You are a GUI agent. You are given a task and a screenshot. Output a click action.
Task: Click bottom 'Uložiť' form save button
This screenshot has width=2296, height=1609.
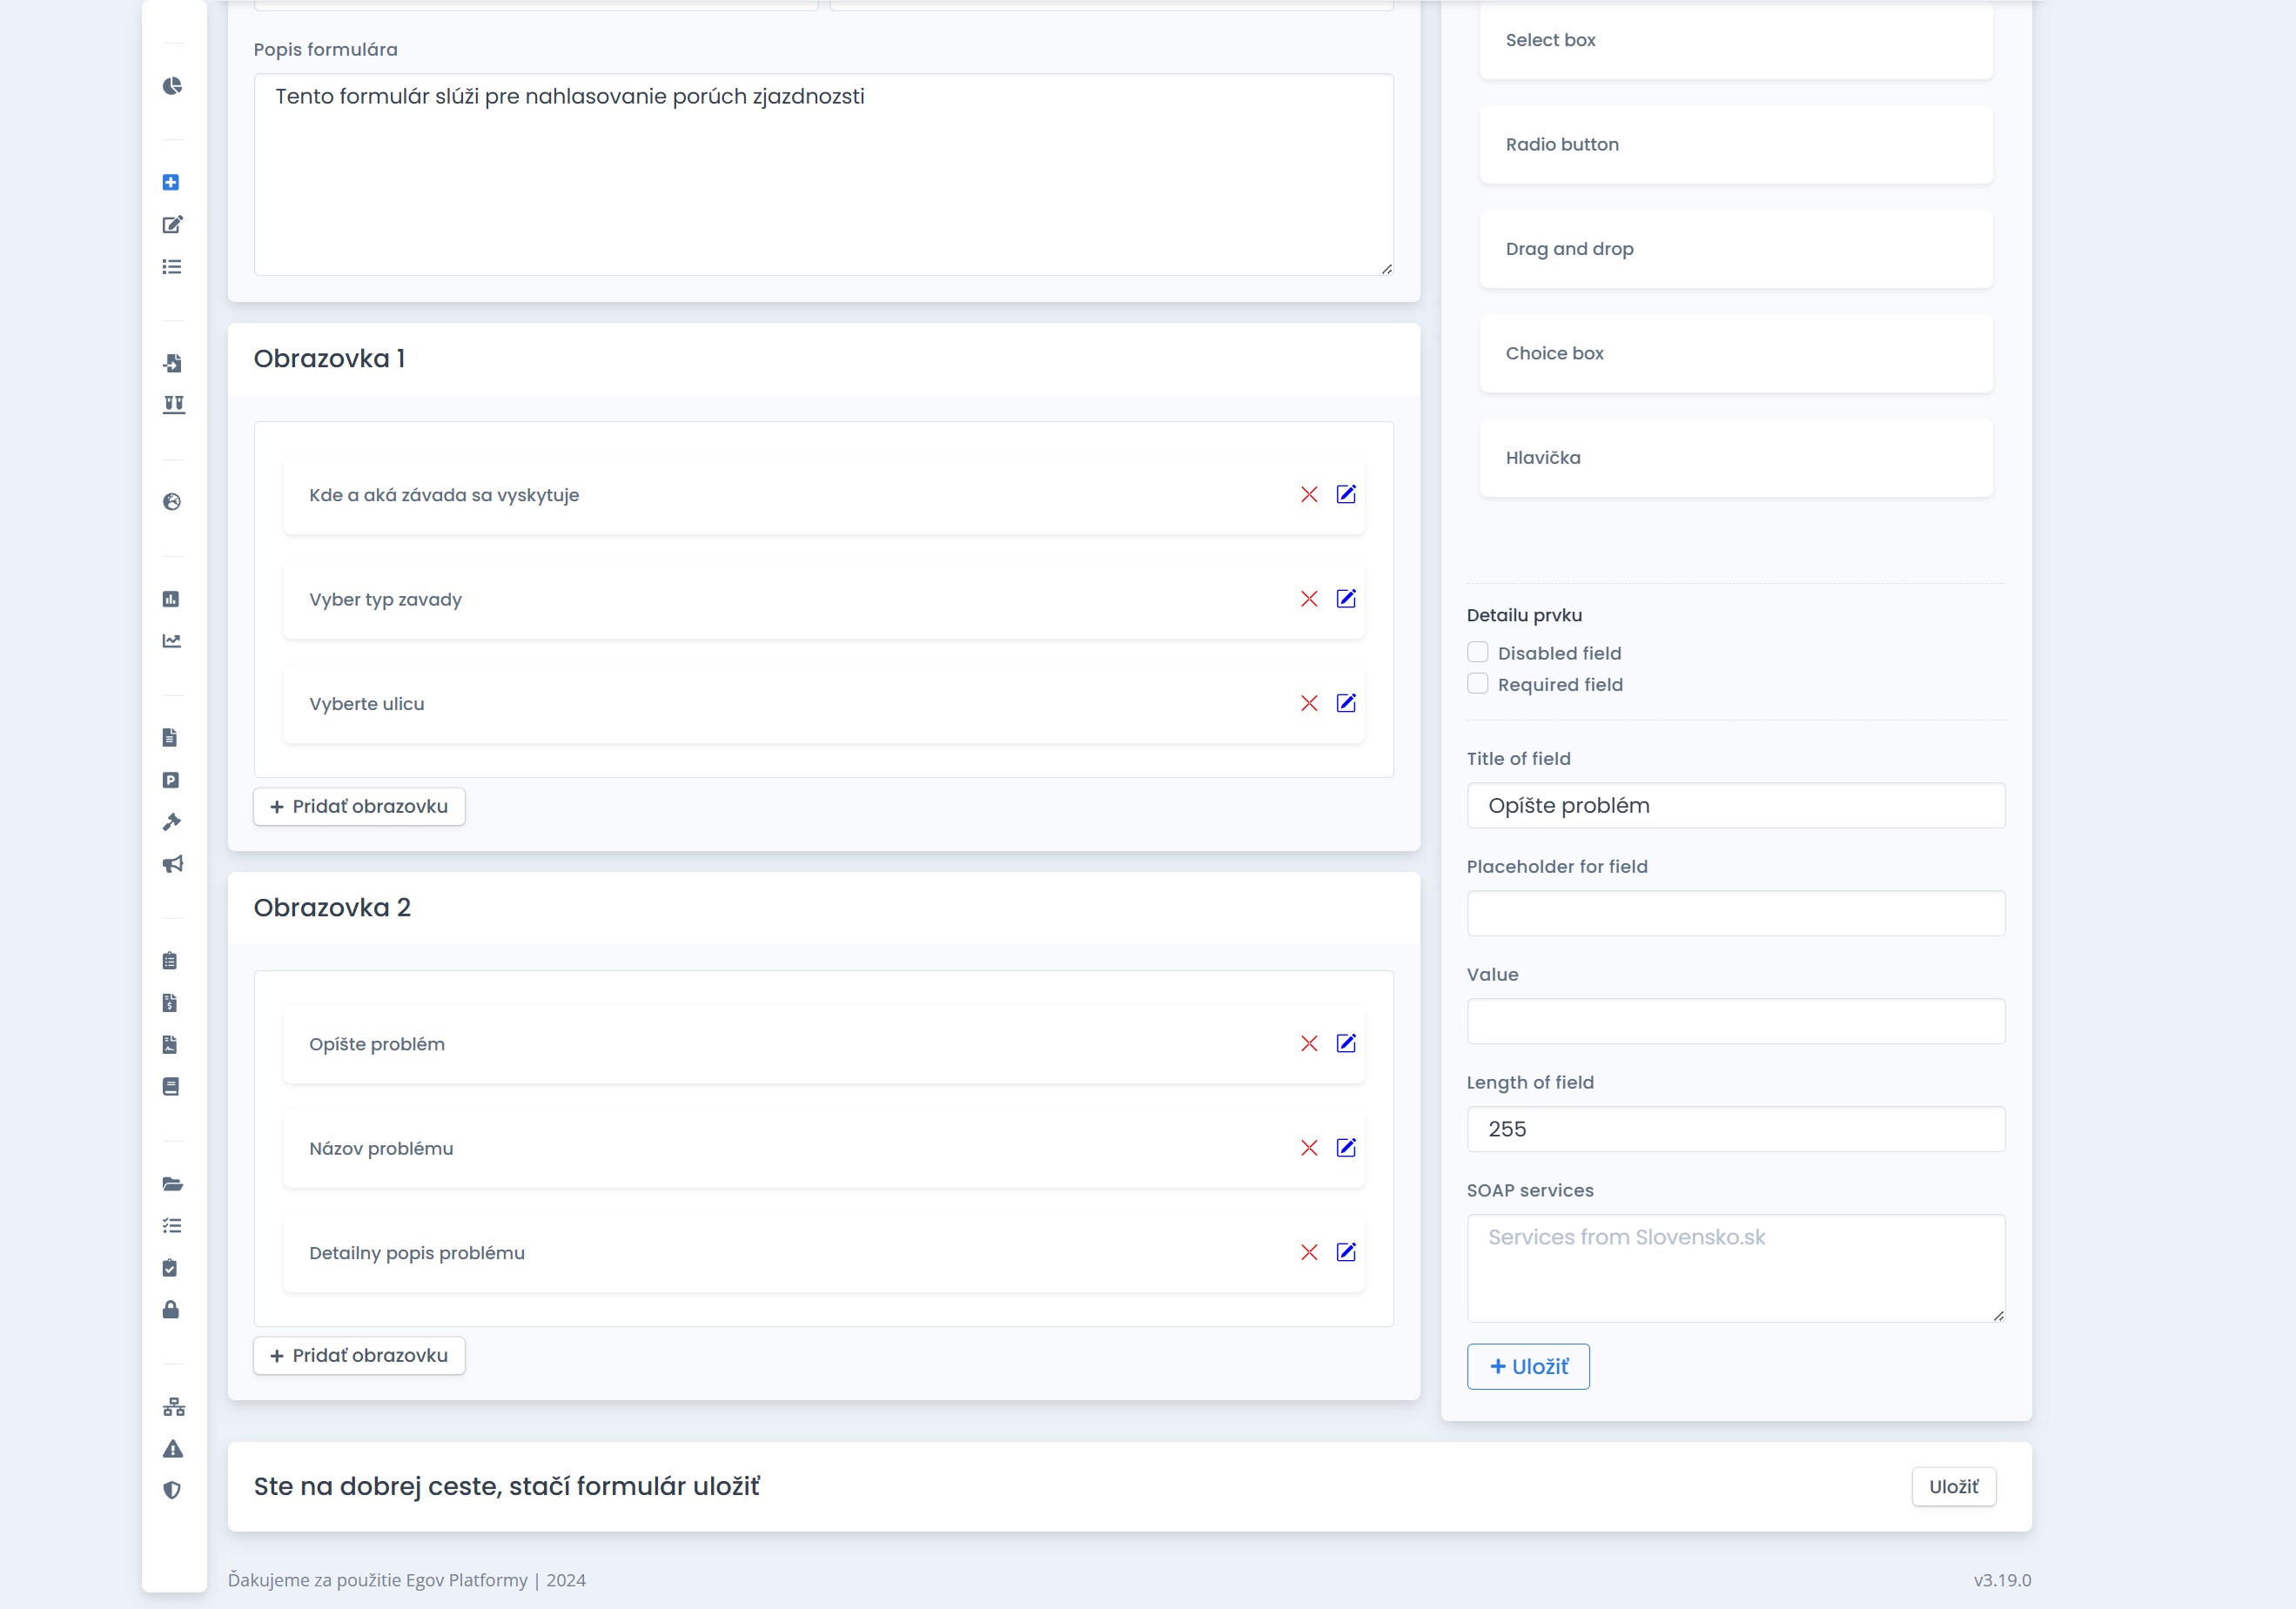1952,1487
